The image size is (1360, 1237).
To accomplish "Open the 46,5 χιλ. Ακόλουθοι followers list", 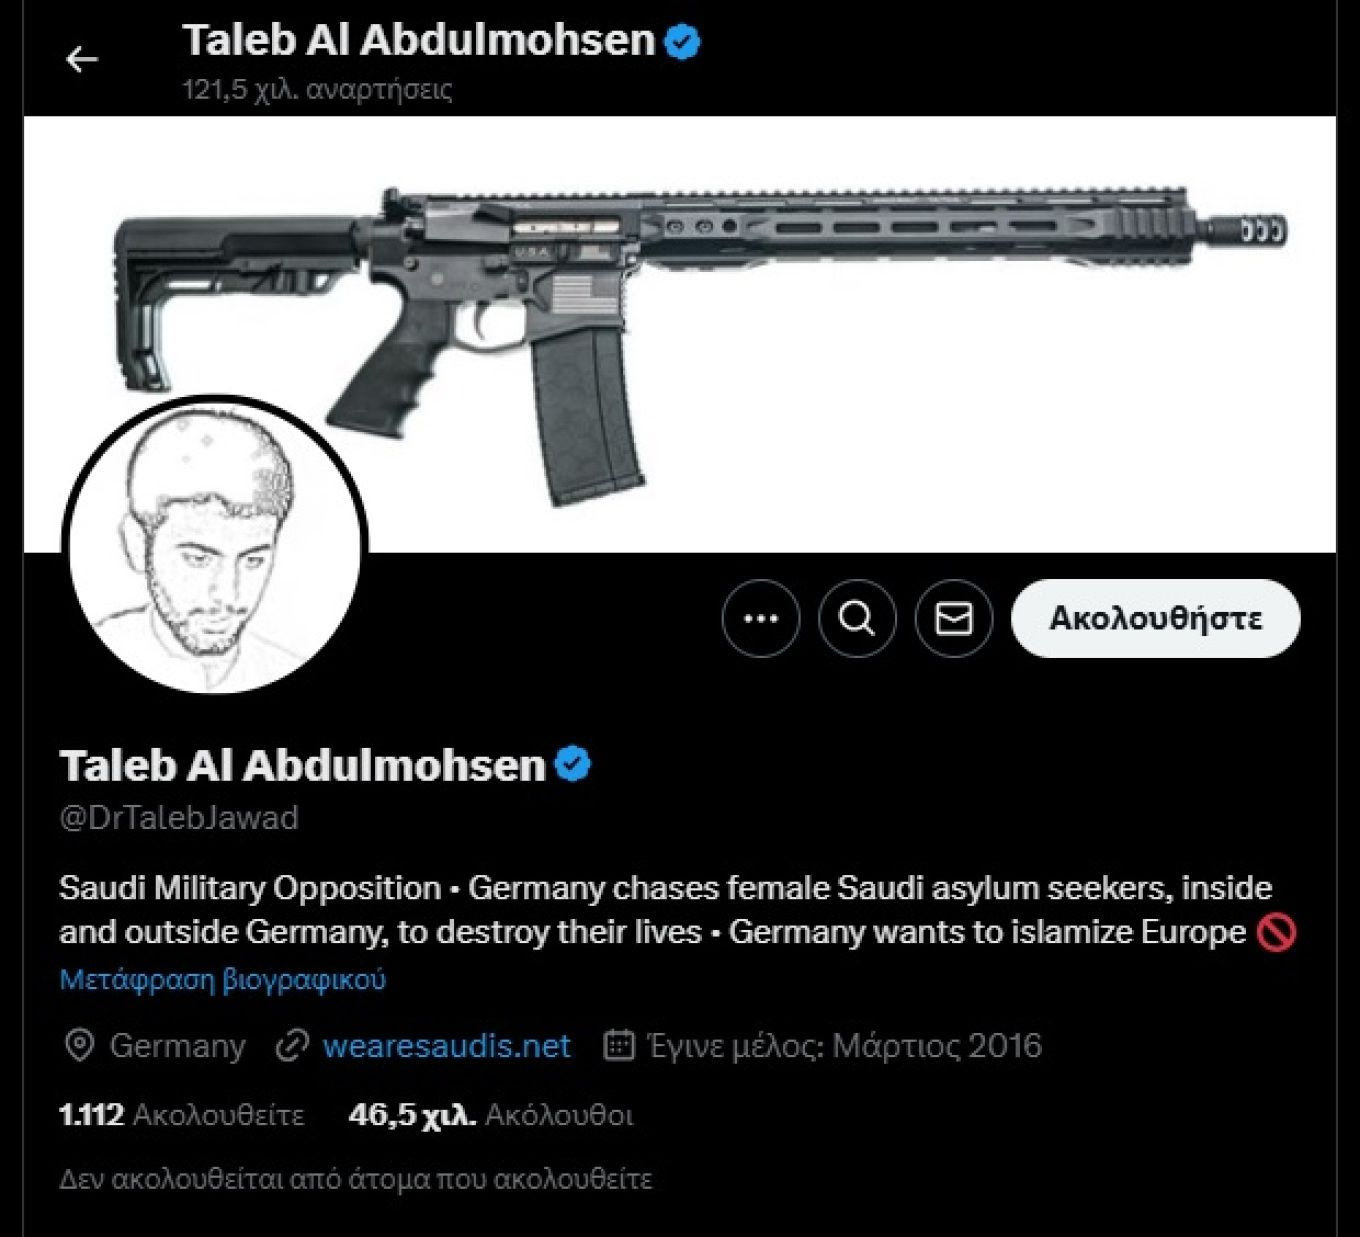I will click(x=491, y=1115).
